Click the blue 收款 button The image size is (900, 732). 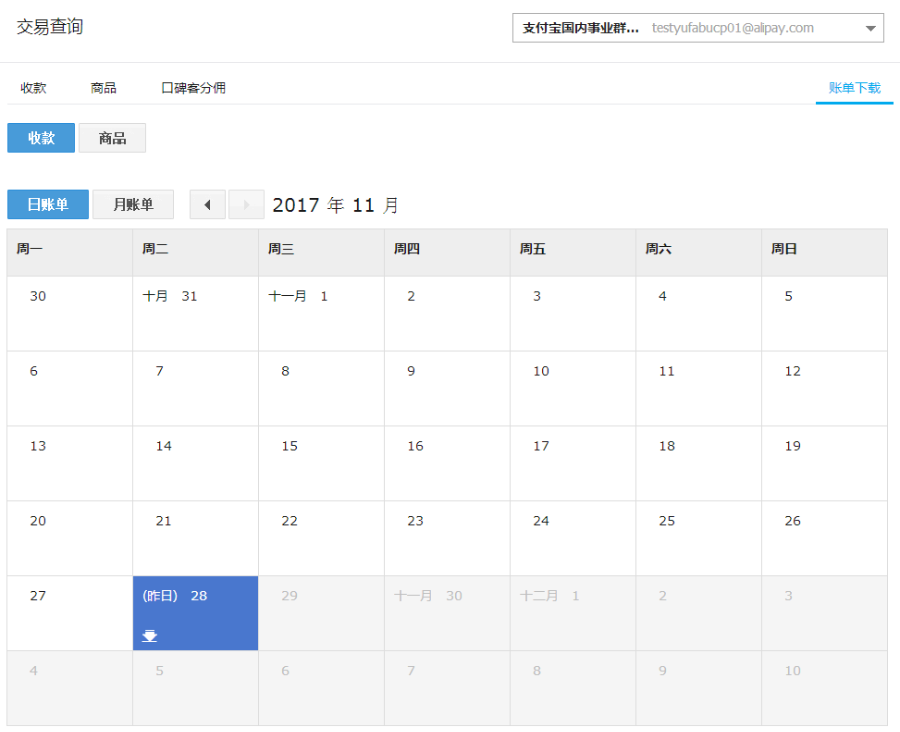[x=41, y=138]
